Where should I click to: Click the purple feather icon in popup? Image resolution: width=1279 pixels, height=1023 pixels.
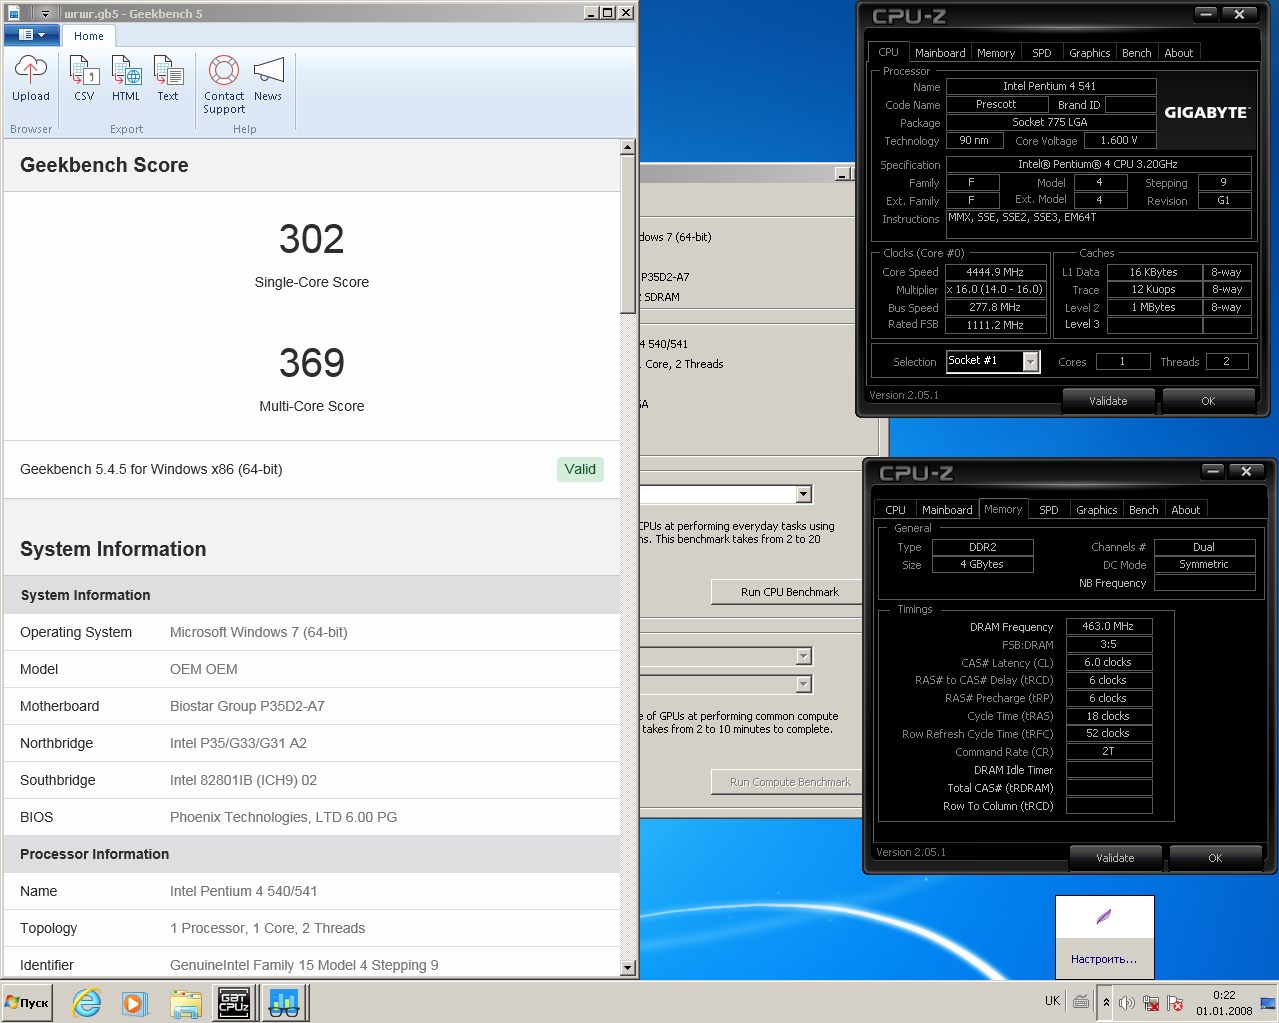click(x=1104, y=917)
